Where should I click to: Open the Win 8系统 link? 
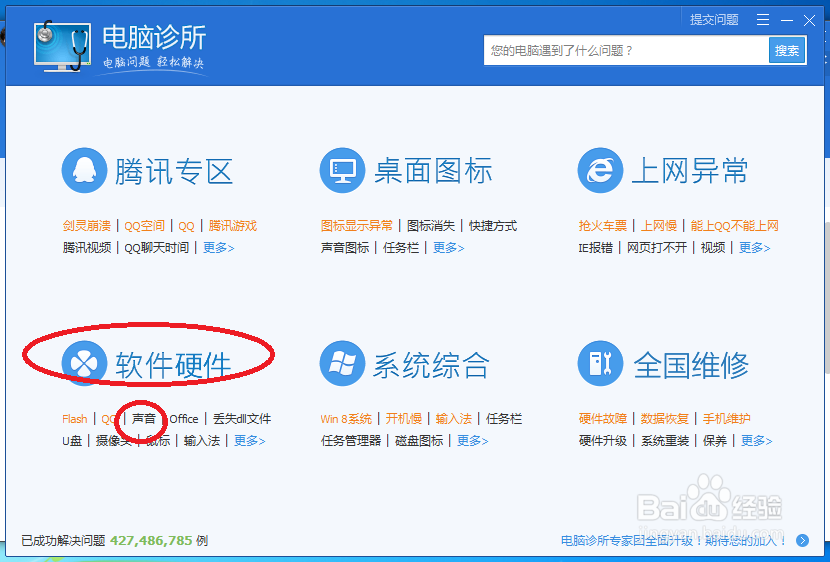[346, 419]
